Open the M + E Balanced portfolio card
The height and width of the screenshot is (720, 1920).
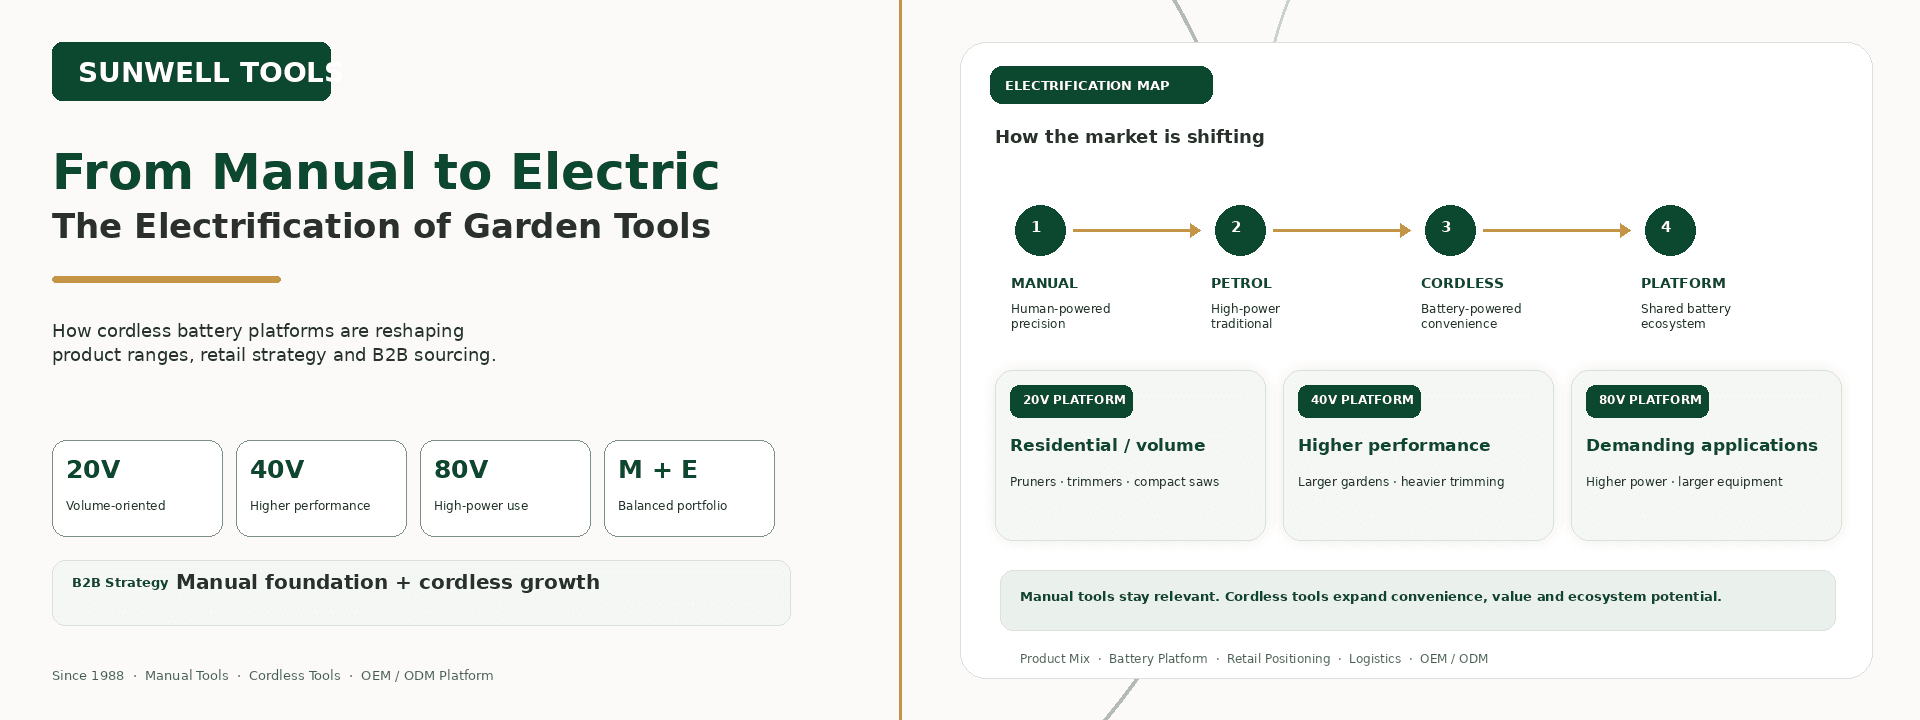689,488
